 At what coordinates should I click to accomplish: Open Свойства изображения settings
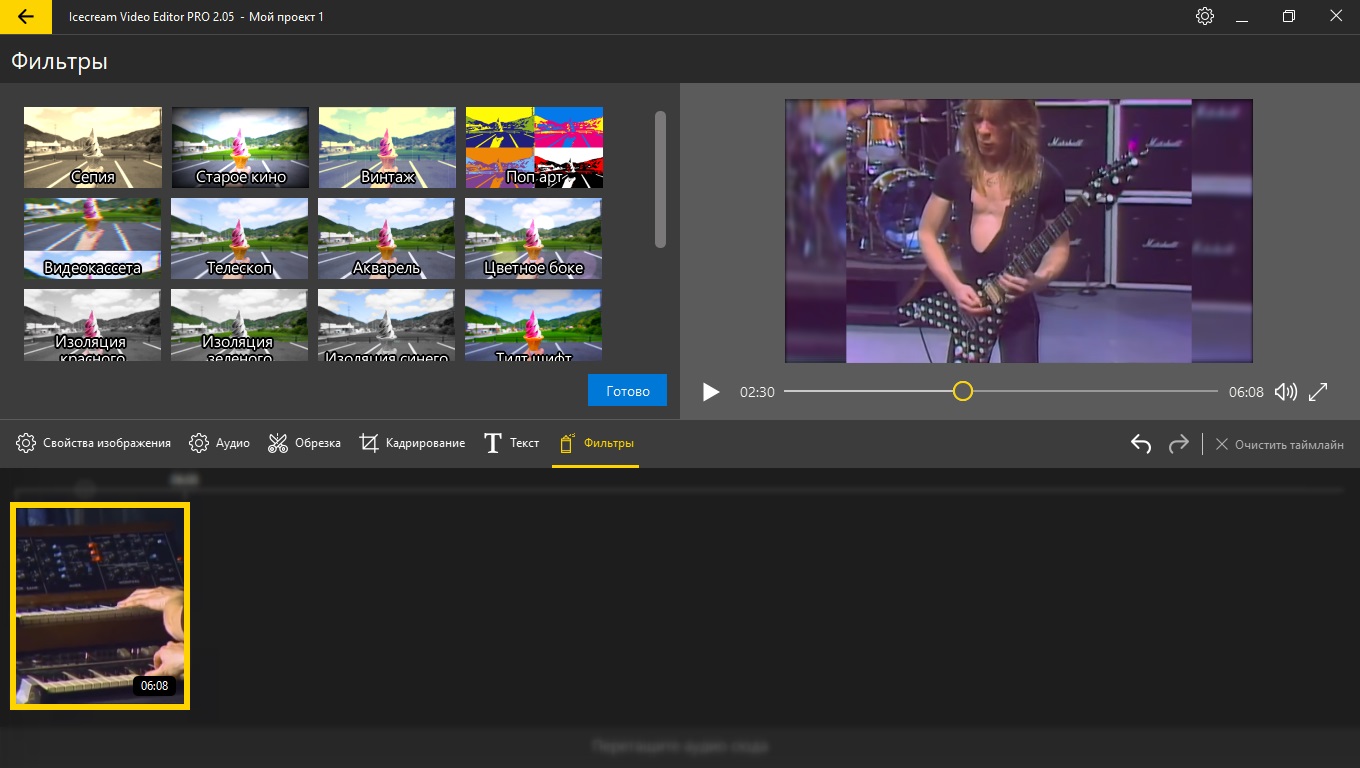pyautogui.click(x=93, y=443)
